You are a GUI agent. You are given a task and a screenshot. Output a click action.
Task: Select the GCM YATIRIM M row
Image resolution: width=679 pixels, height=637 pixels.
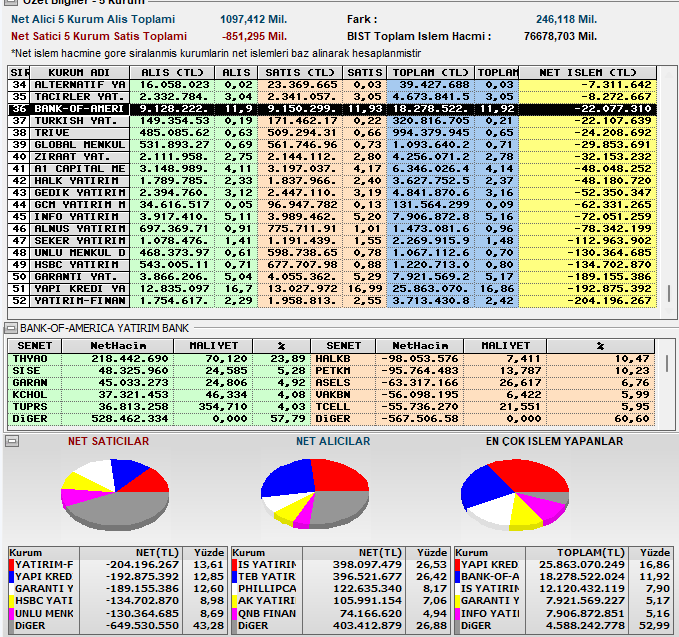(x=332, y=204)
